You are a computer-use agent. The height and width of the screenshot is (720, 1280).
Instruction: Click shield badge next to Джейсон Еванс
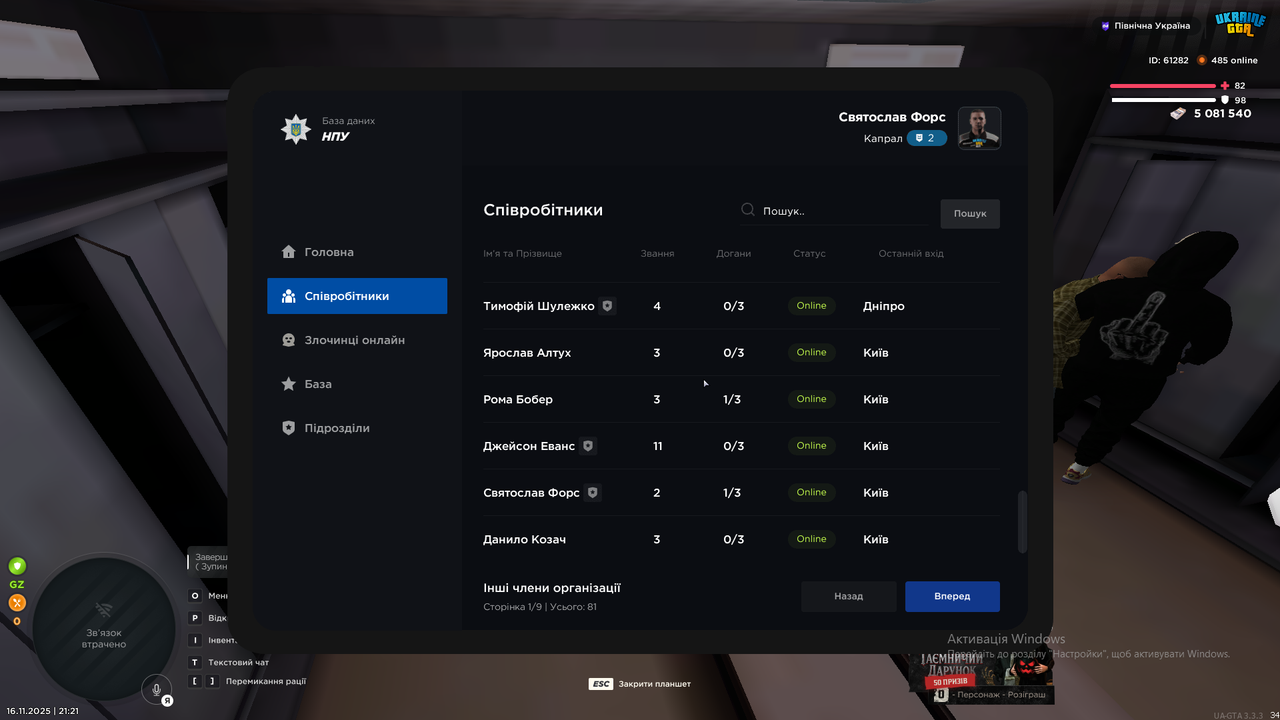point(588,446)
